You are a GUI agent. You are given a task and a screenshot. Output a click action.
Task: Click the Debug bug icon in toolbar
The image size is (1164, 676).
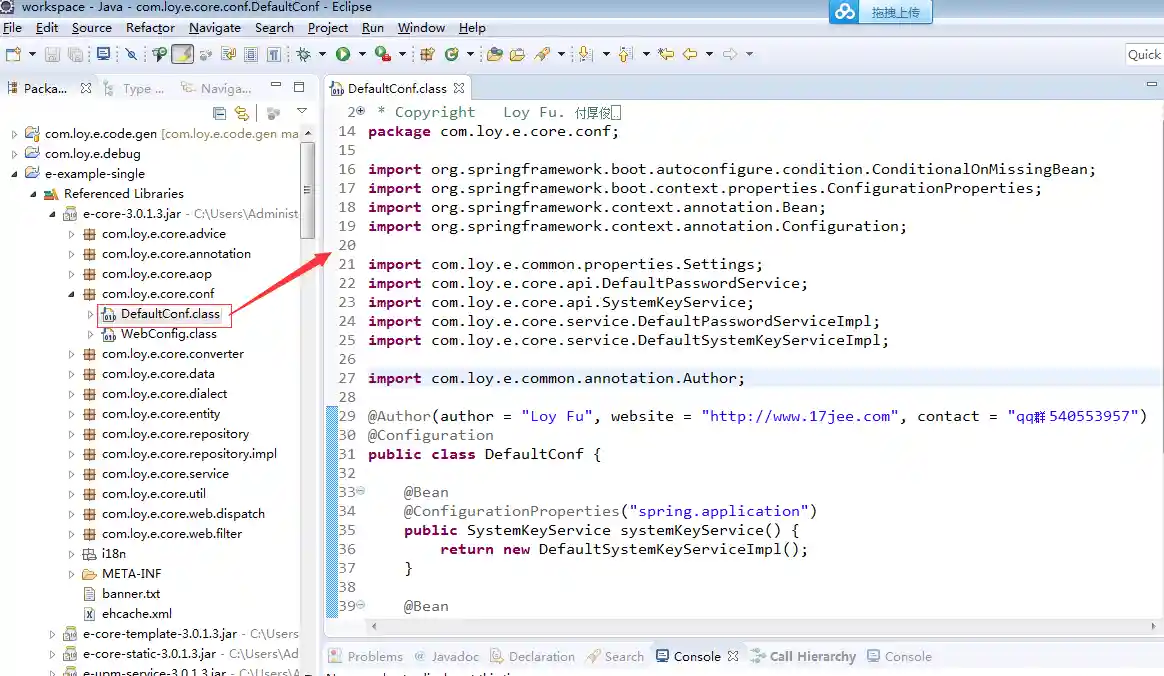click(x=303, y=54)
